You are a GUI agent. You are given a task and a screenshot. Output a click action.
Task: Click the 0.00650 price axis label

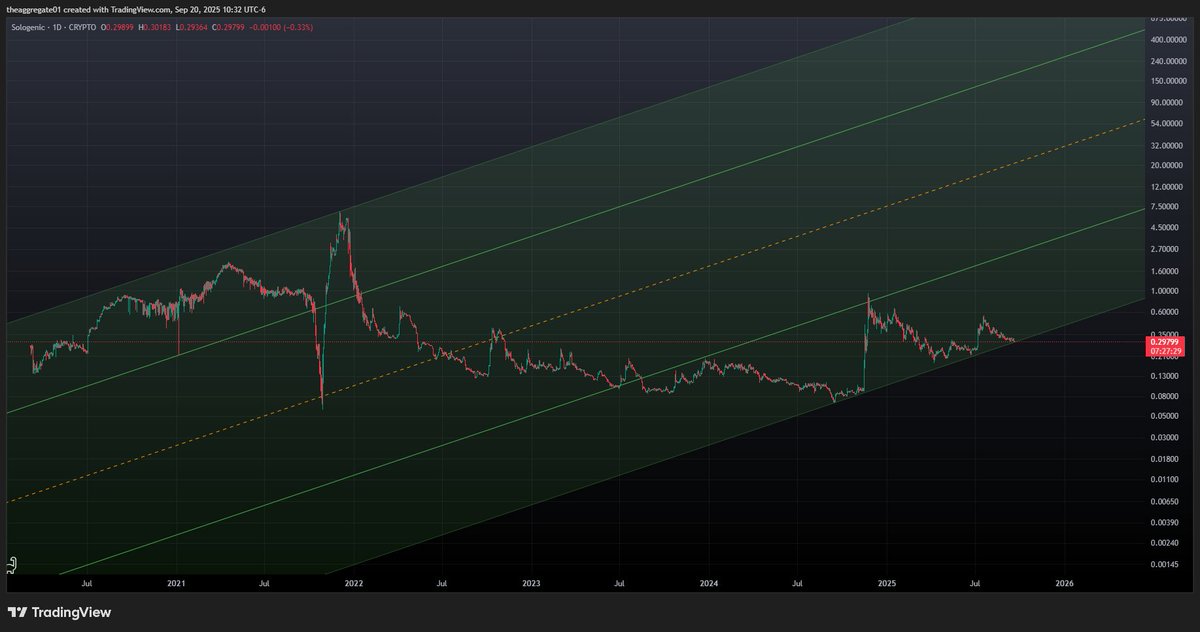[1167, 501]
